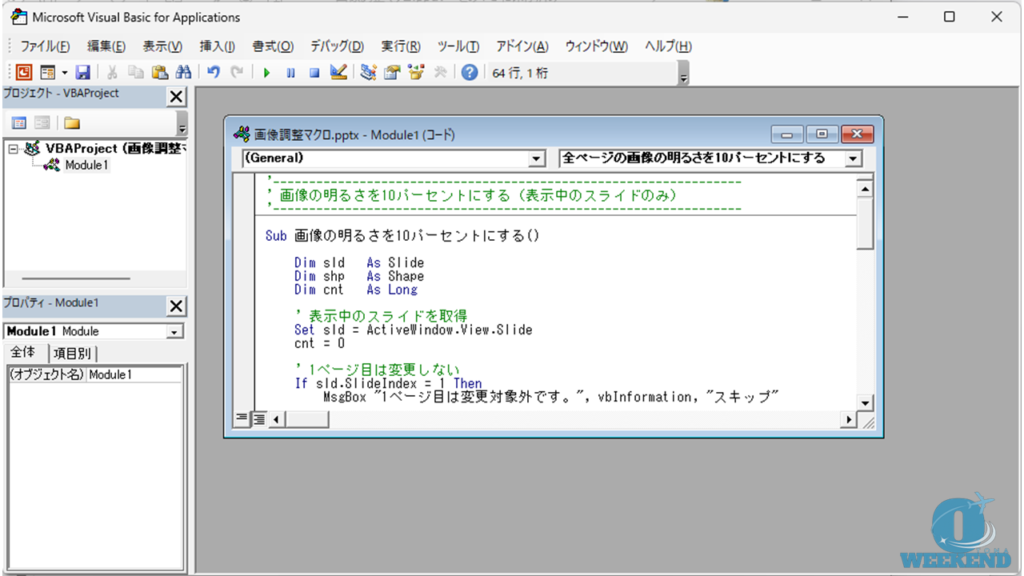This screenshot has height=576, width=1024.
Task: Click Cut scissors icon
Action: [112, 72]
